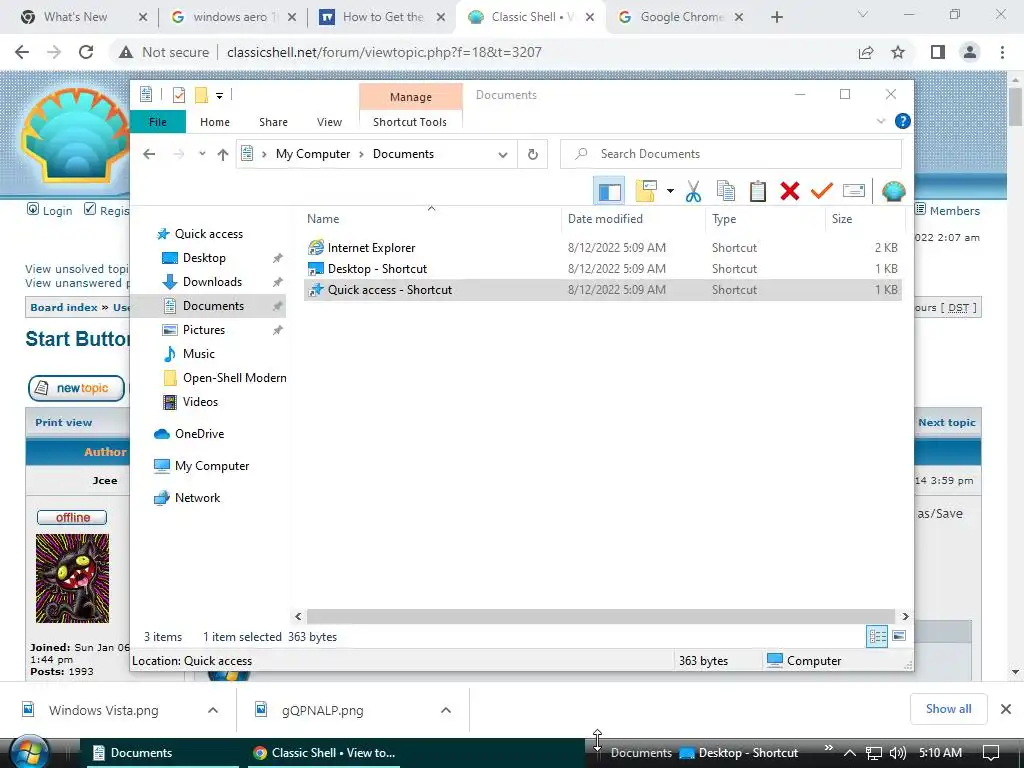Open Customize Quick Access Toolbar dropdown
This screenshot has height=768, width=1024.
pyautogui.click(x=219, y=96)
